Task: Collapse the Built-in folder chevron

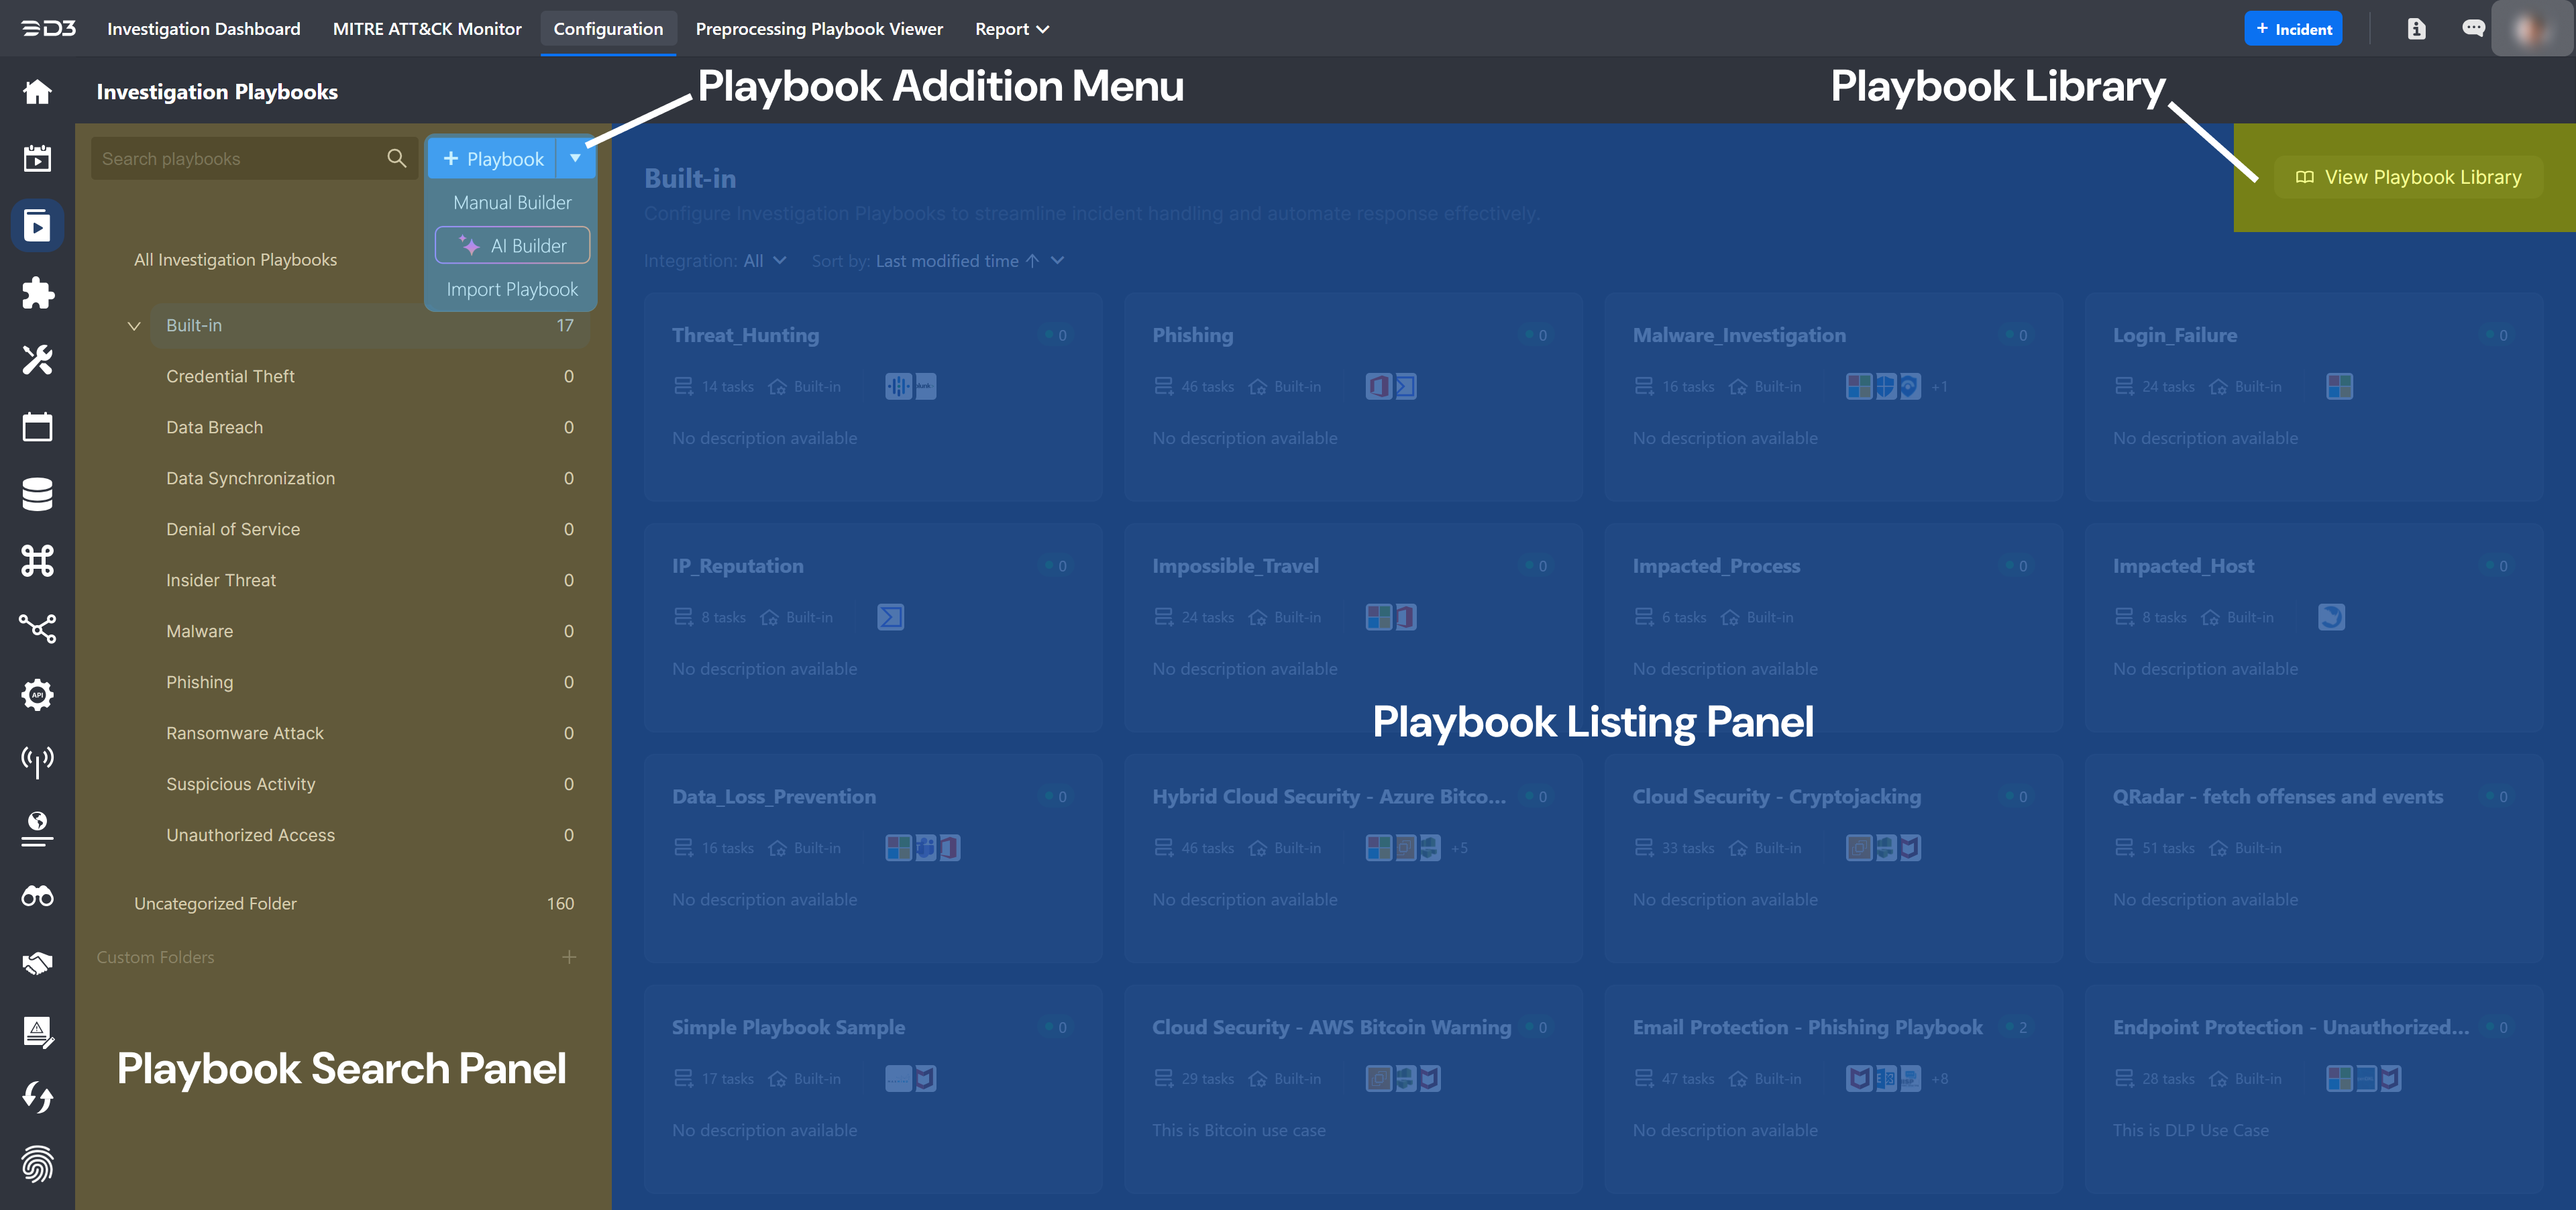Action: 134,326
